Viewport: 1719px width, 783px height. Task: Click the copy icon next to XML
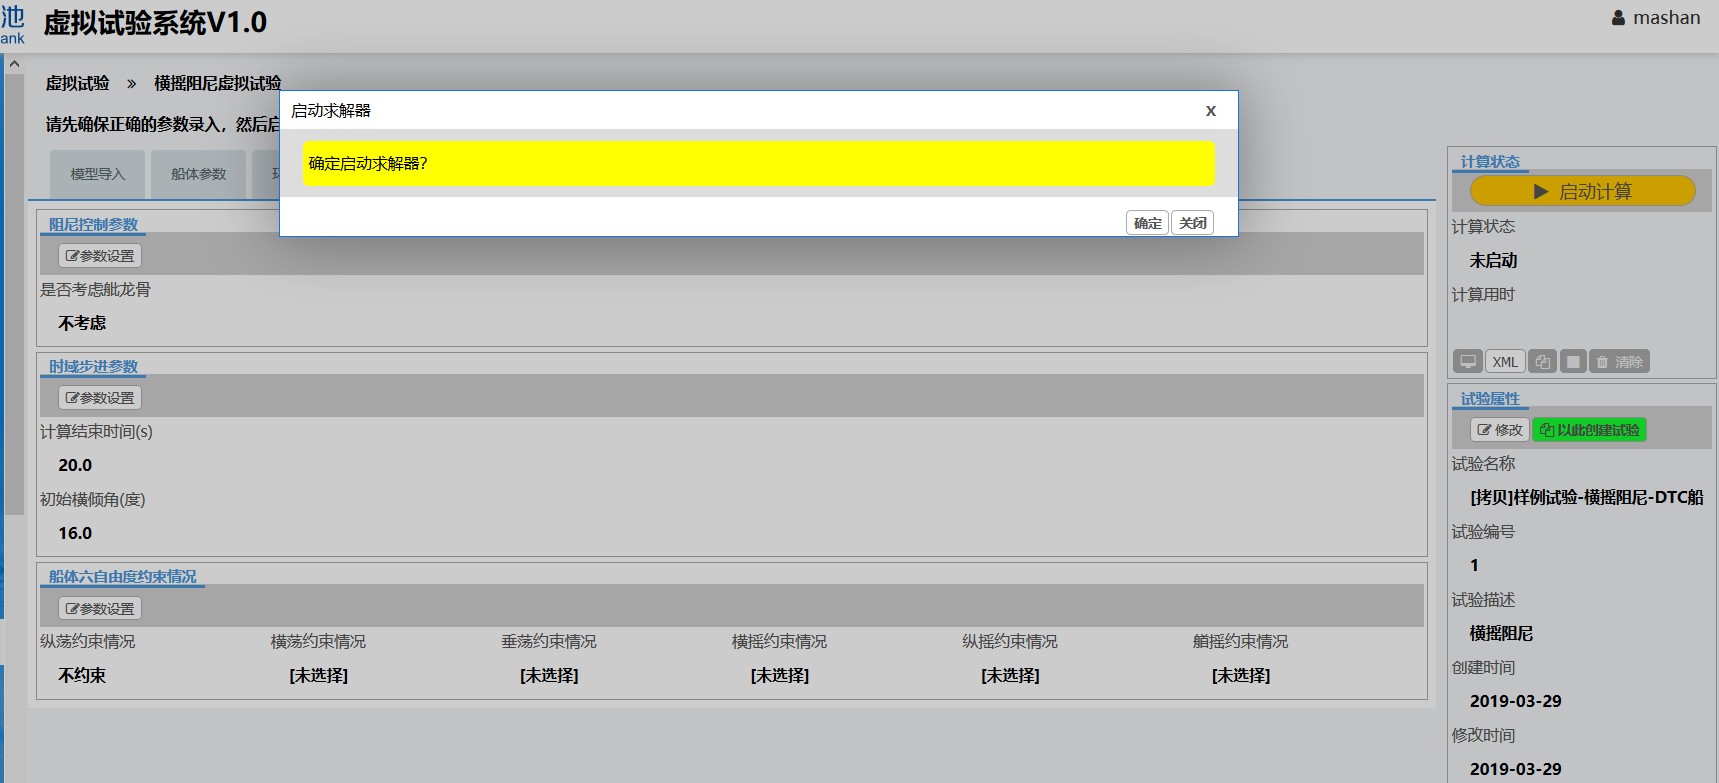pyautogui.click(x=1542, y=362)
